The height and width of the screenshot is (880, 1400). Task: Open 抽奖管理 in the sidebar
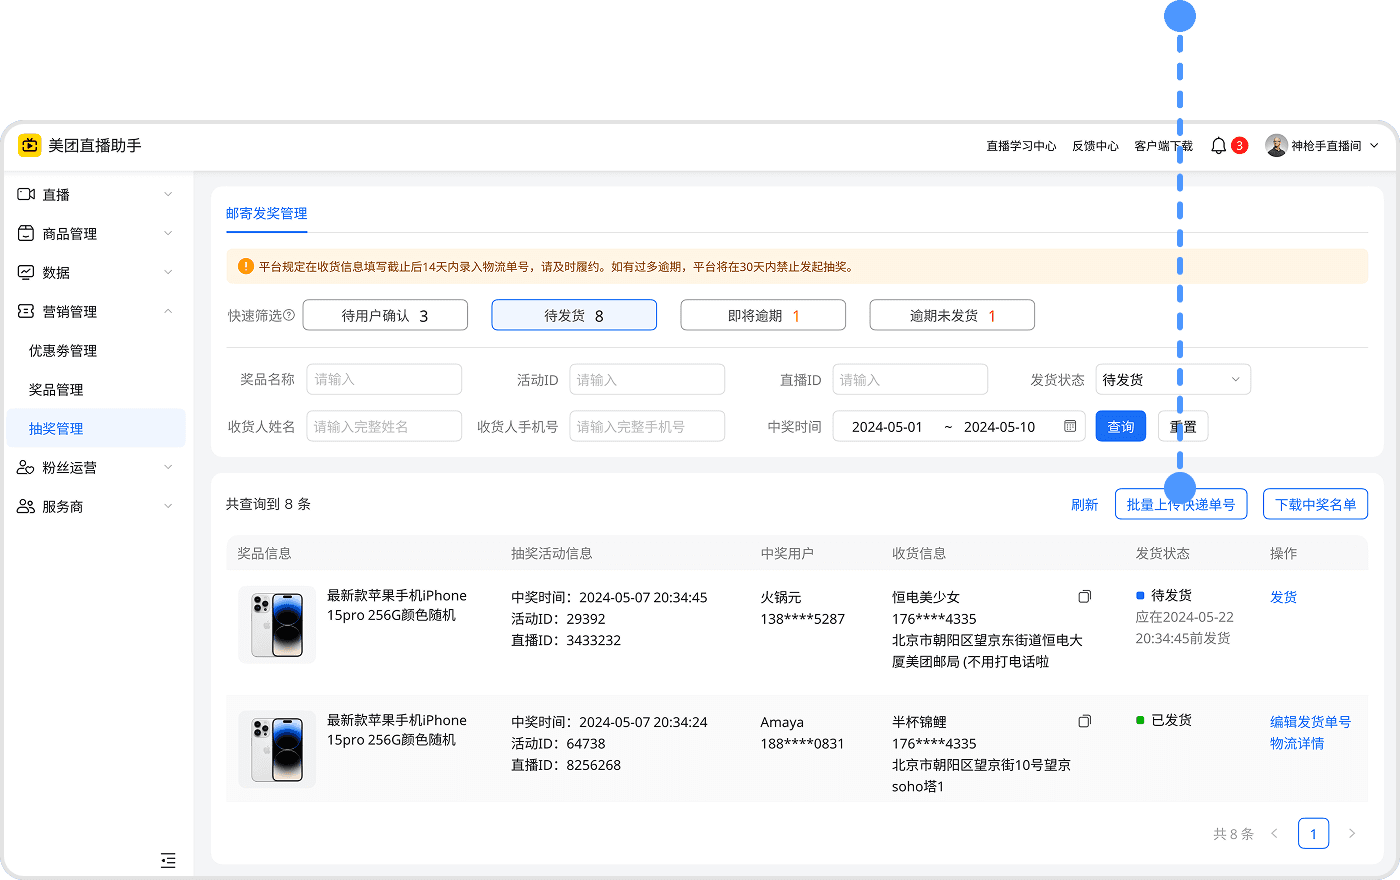coord(96,428)
